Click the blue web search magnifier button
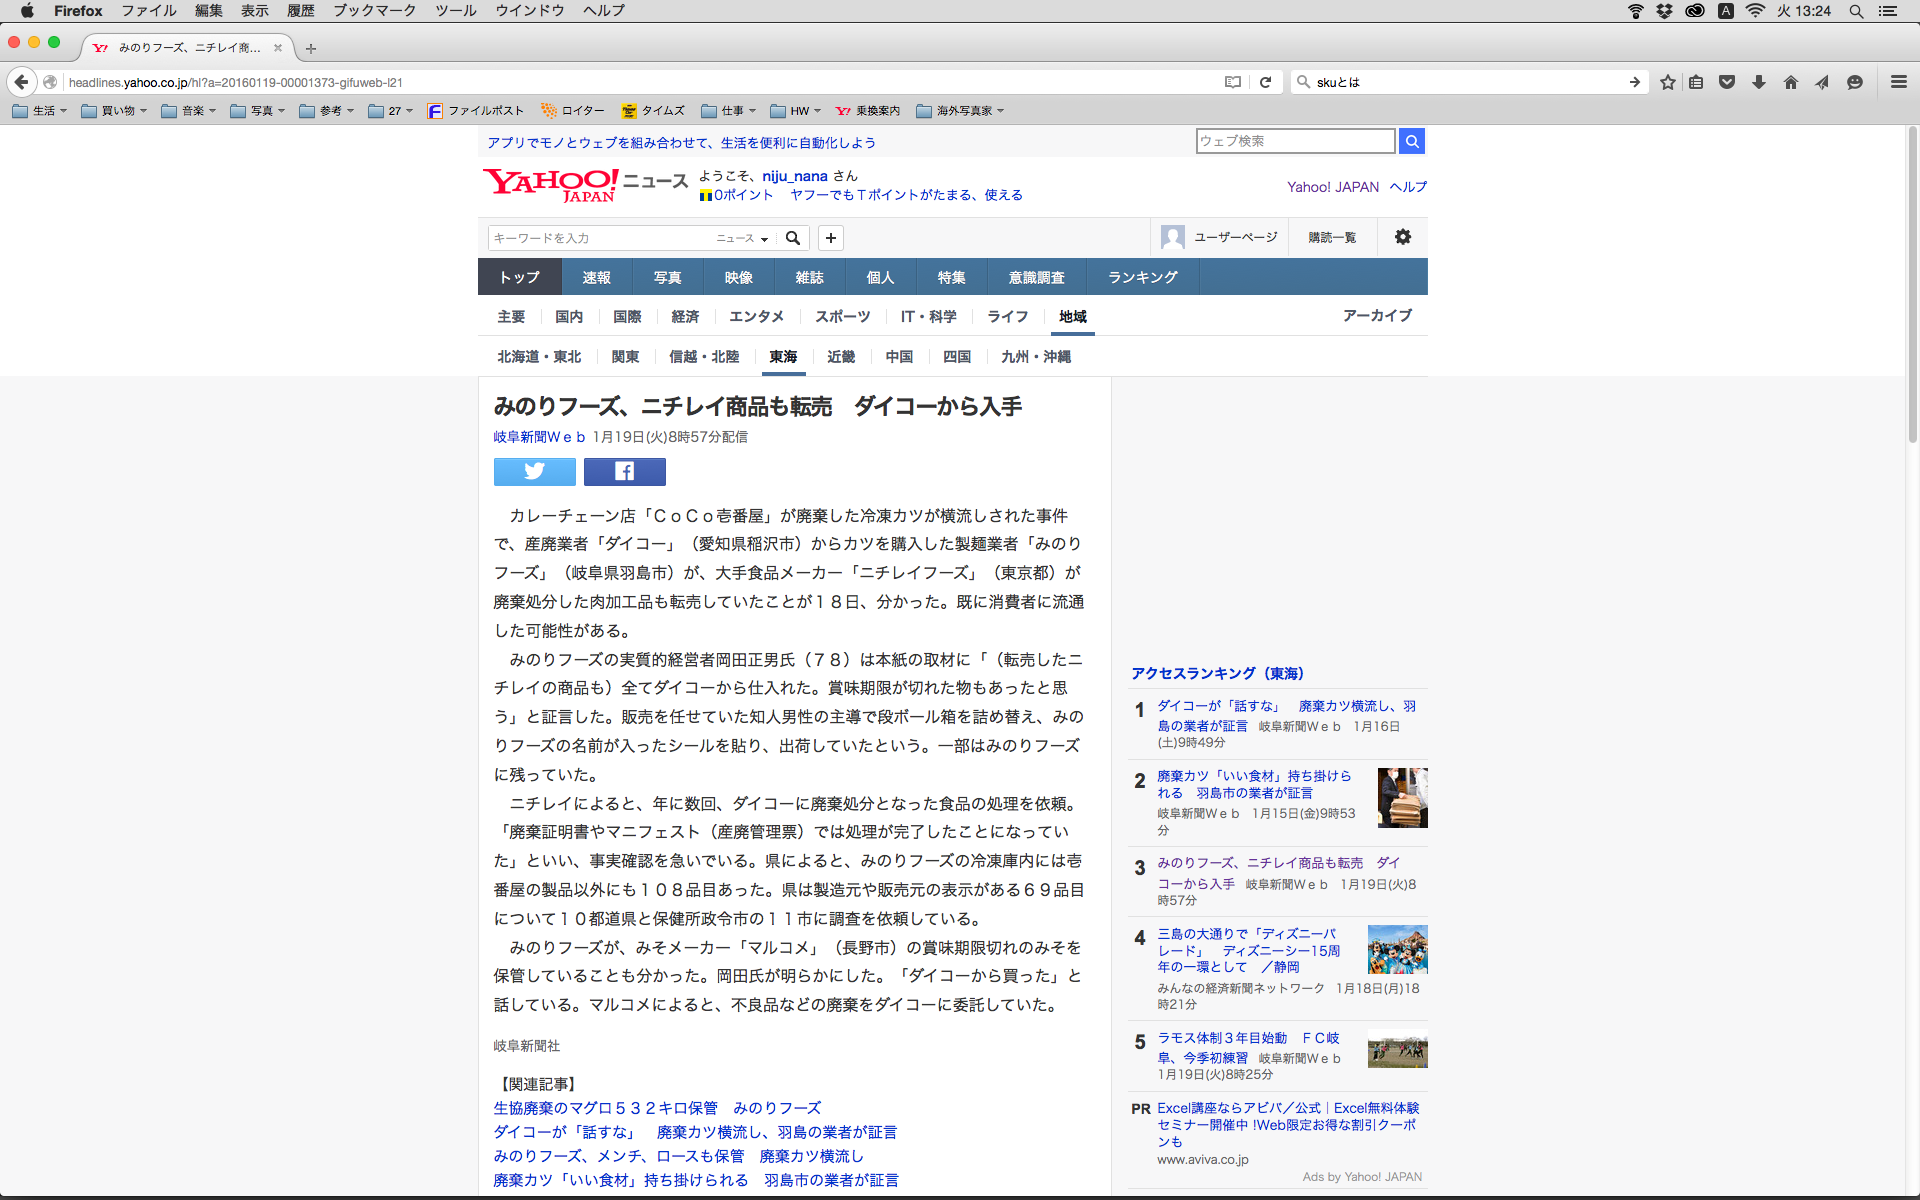1920x1200 pixels. (x=1411, y=141)
